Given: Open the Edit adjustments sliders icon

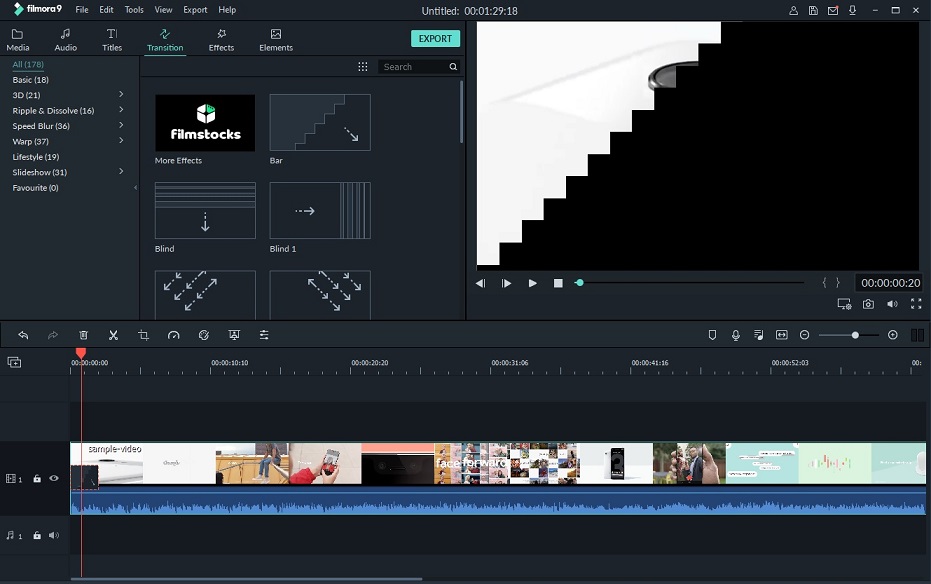Looking at the screenshot, I should click(264, 335).
